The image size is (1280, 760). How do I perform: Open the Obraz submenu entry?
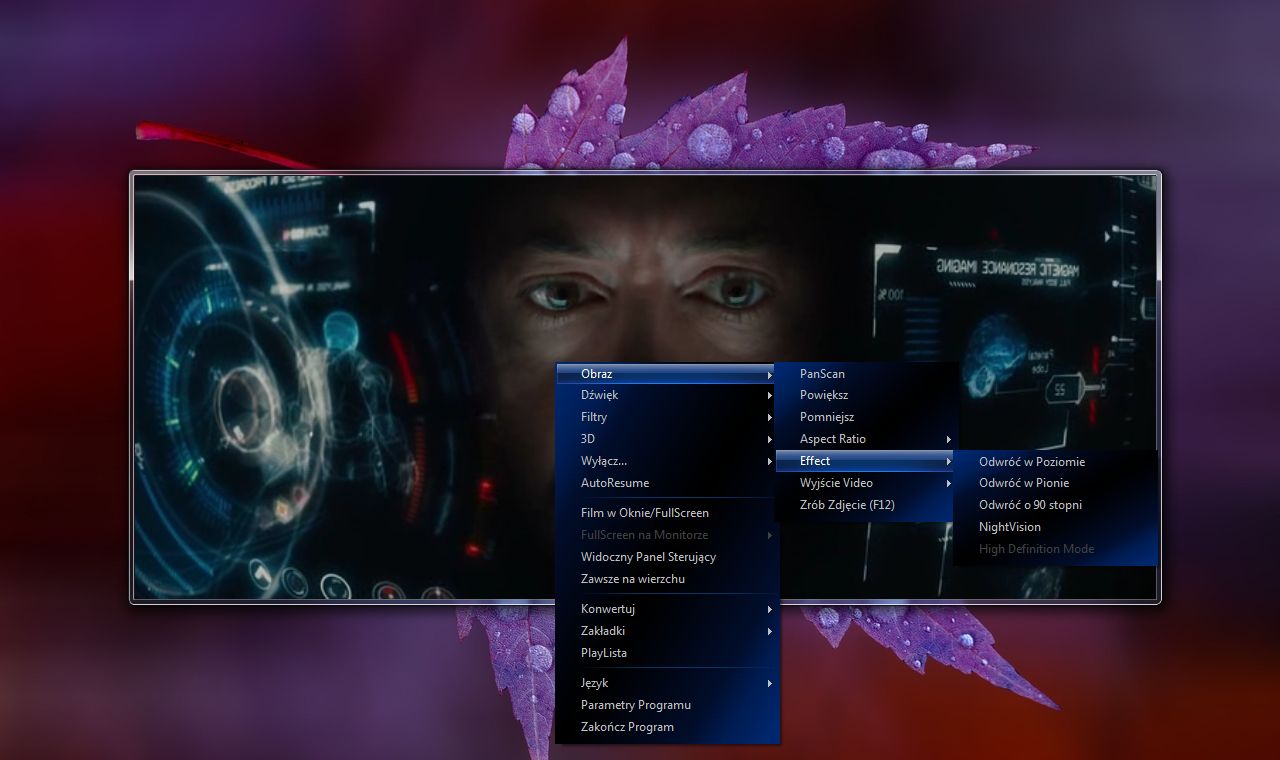click(x=667, y=374)
